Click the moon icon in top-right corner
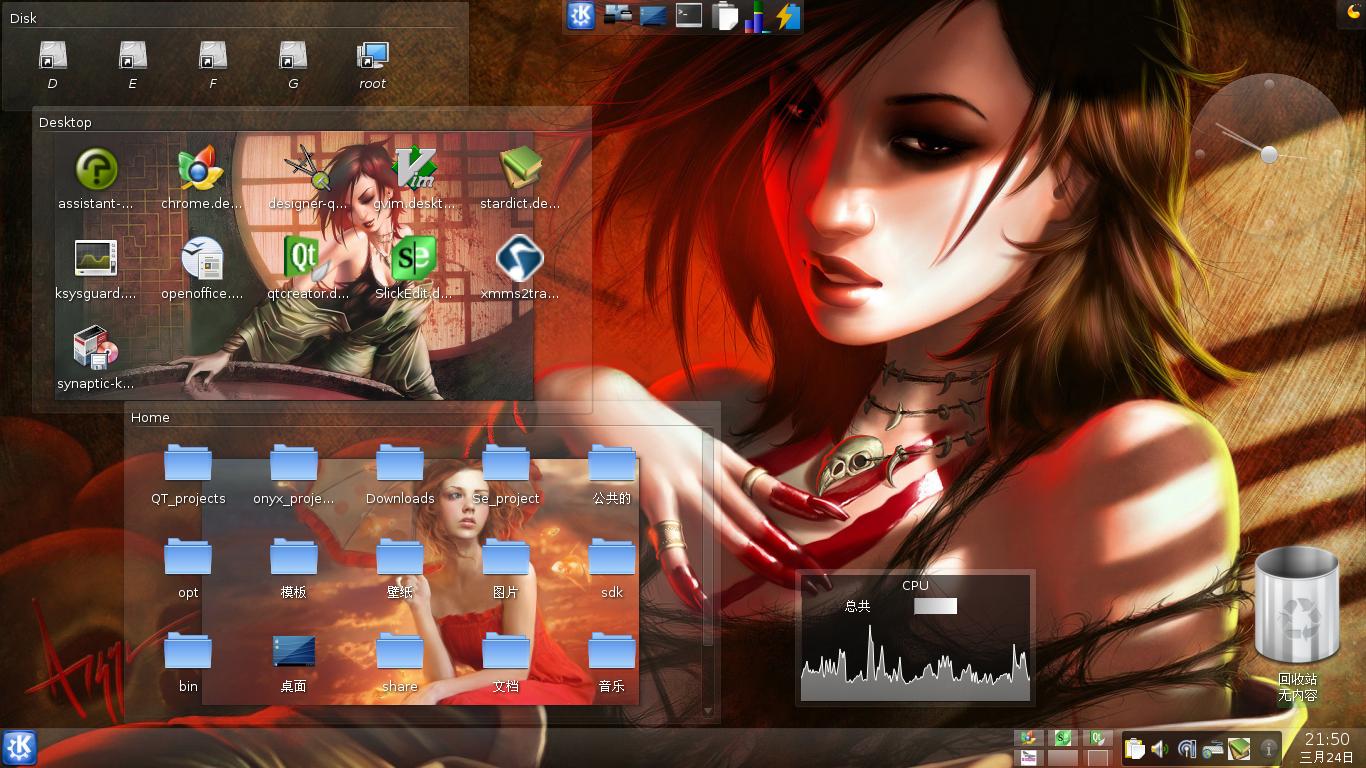This screenshot has height=768, width=1366. tap(1354, 12)
